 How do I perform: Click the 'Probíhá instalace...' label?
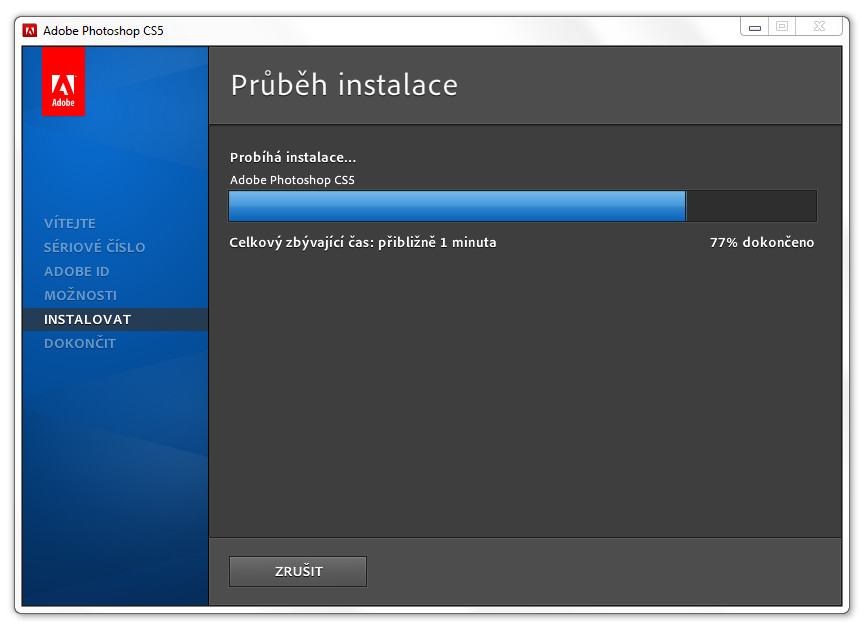(293, 158)
